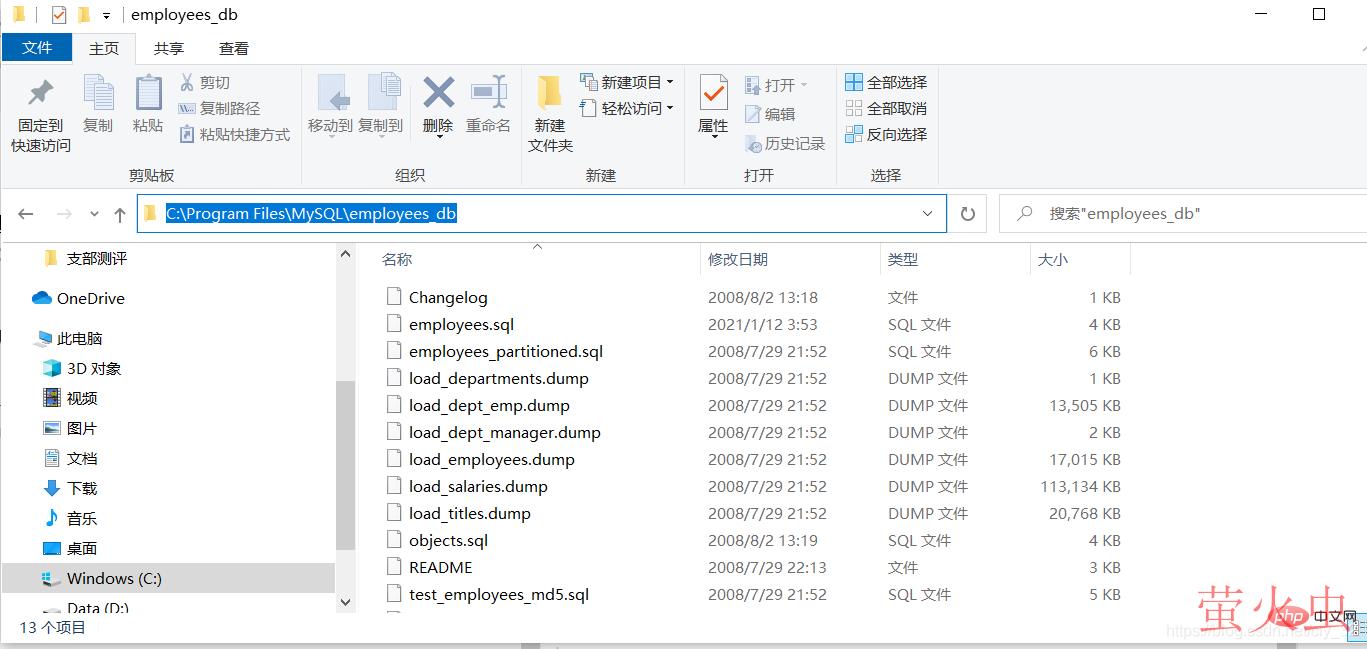This screenshot has width=1367, height=649.
Task: Click the Pin to Quick Access icon
Action: pyautogui.click(x=40, y=94)
